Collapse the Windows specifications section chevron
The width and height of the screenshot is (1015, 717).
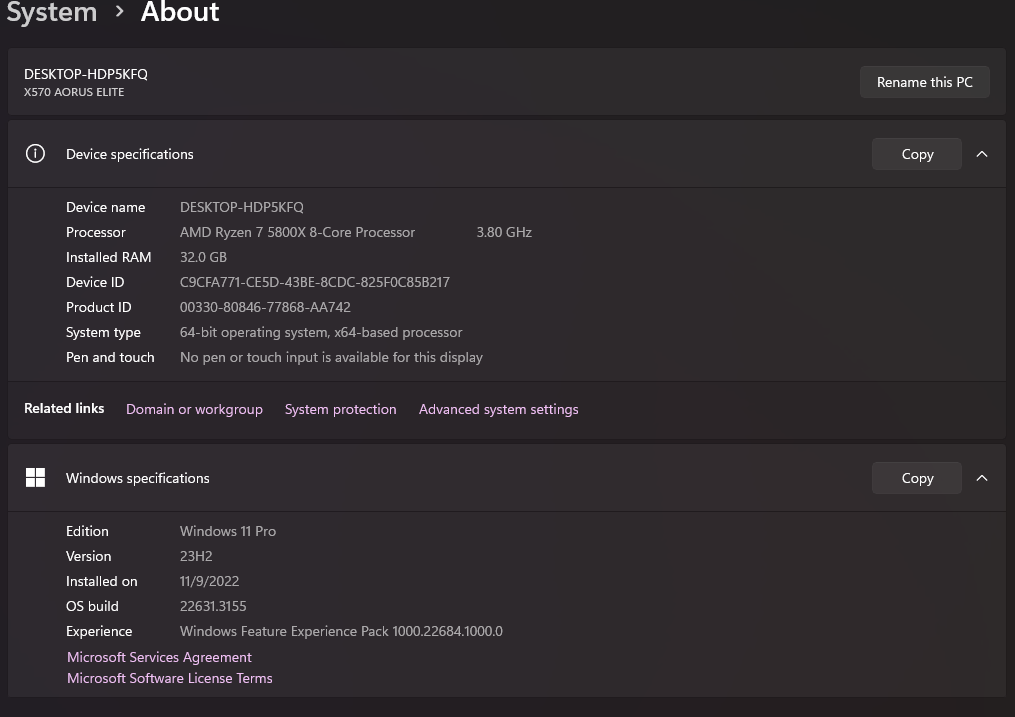point(981,478)
